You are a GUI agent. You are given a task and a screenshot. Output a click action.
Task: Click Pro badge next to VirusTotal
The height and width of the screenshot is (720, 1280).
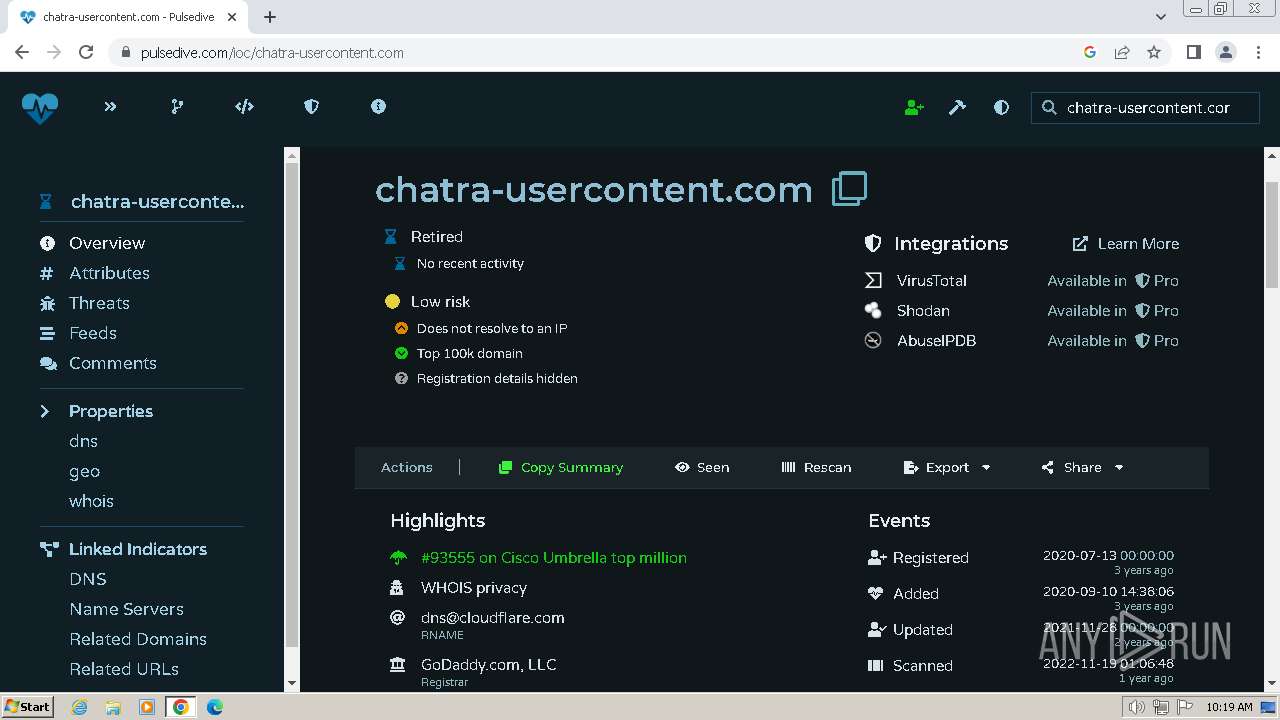pos(1156,281)
